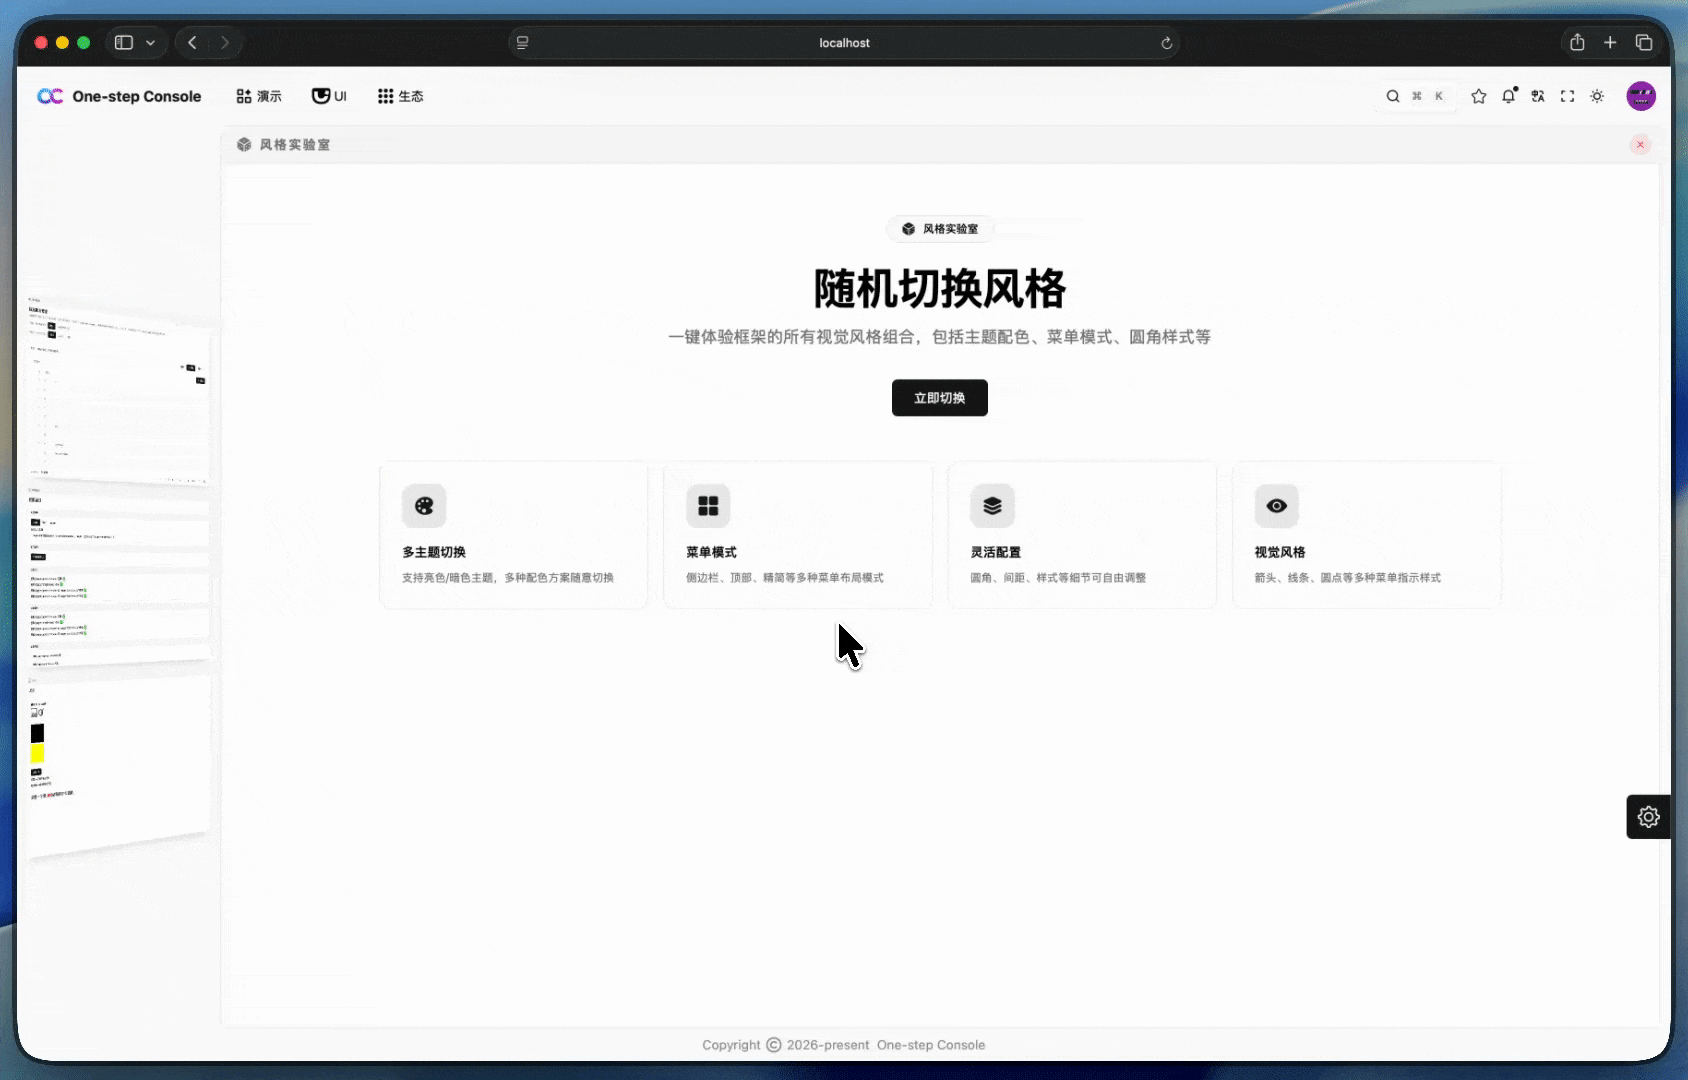Click the layers icon of 灵活配置

tap(992, 506)
